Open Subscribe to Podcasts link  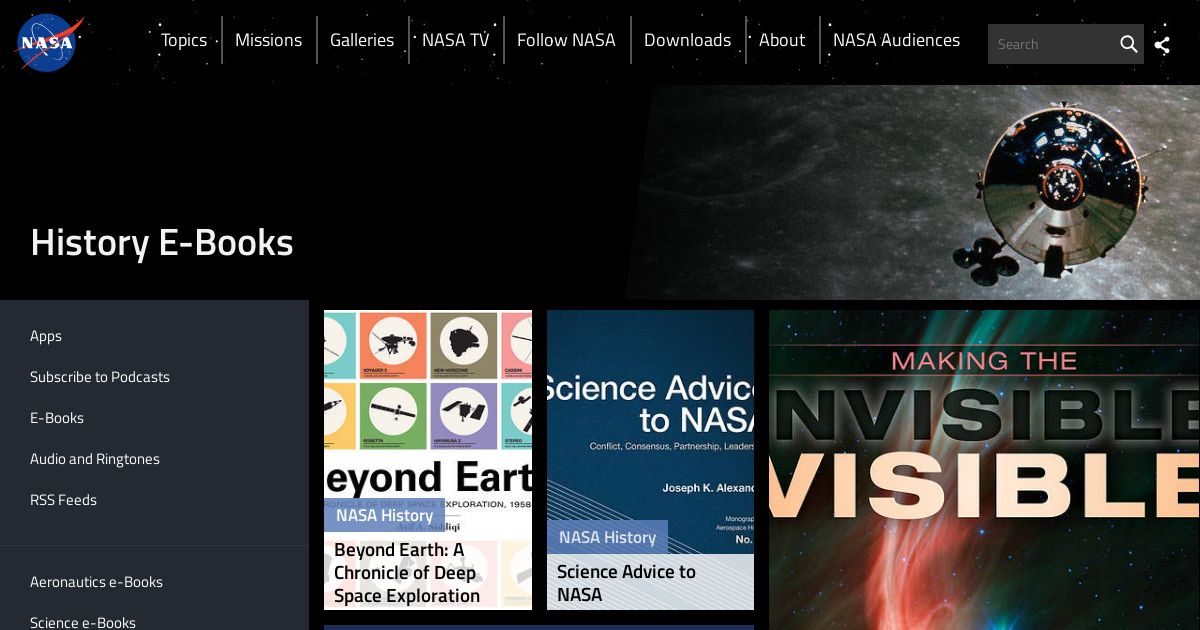tap(100, 377)
